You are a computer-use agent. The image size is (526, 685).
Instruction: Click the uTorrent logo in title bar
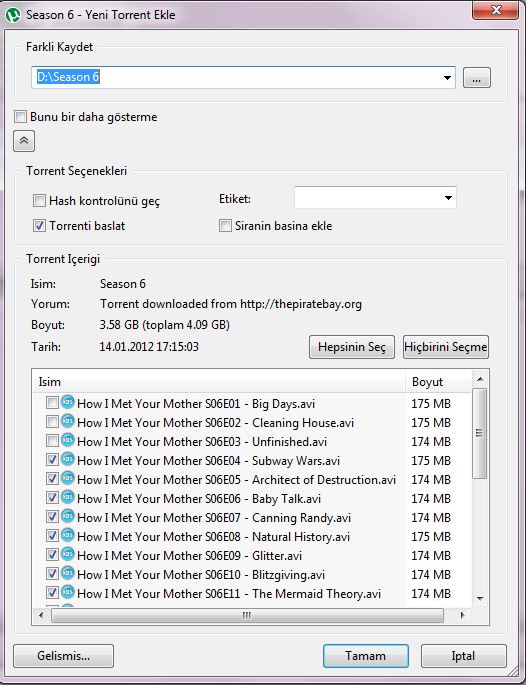13,15
